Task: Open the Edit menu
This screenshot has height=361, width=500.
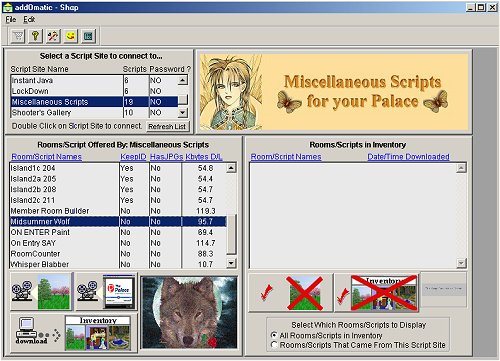Action: 29,20
